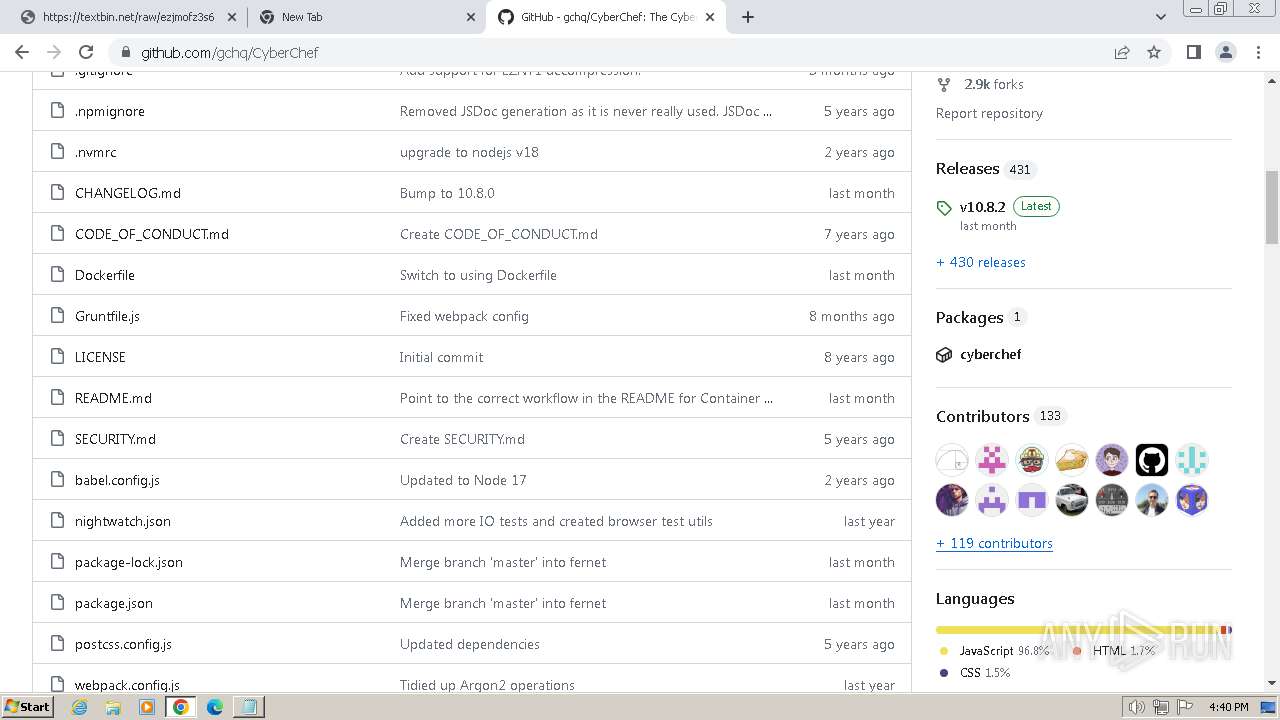This screenshot has width=1280, height=720.
Task: Open the LICENSE file
Action: [x=100, y=357]
